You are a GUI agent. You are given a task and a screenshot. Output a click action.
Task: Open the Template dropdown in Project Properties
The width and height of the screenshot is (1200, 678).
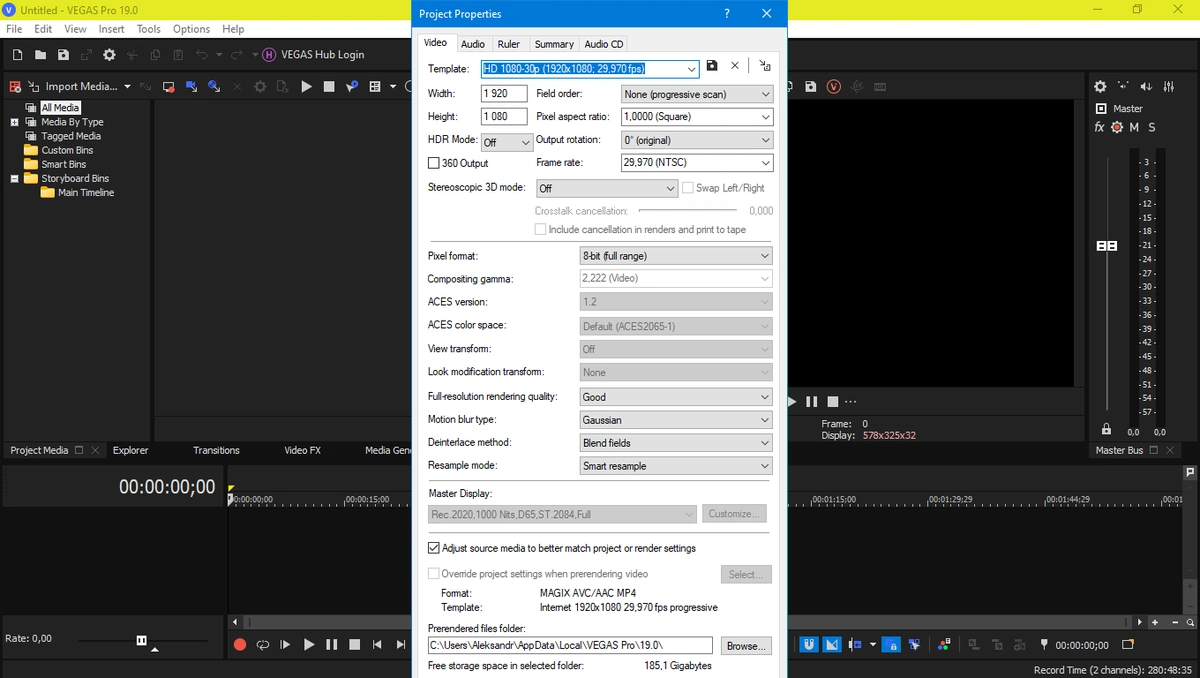pos(691,69)
